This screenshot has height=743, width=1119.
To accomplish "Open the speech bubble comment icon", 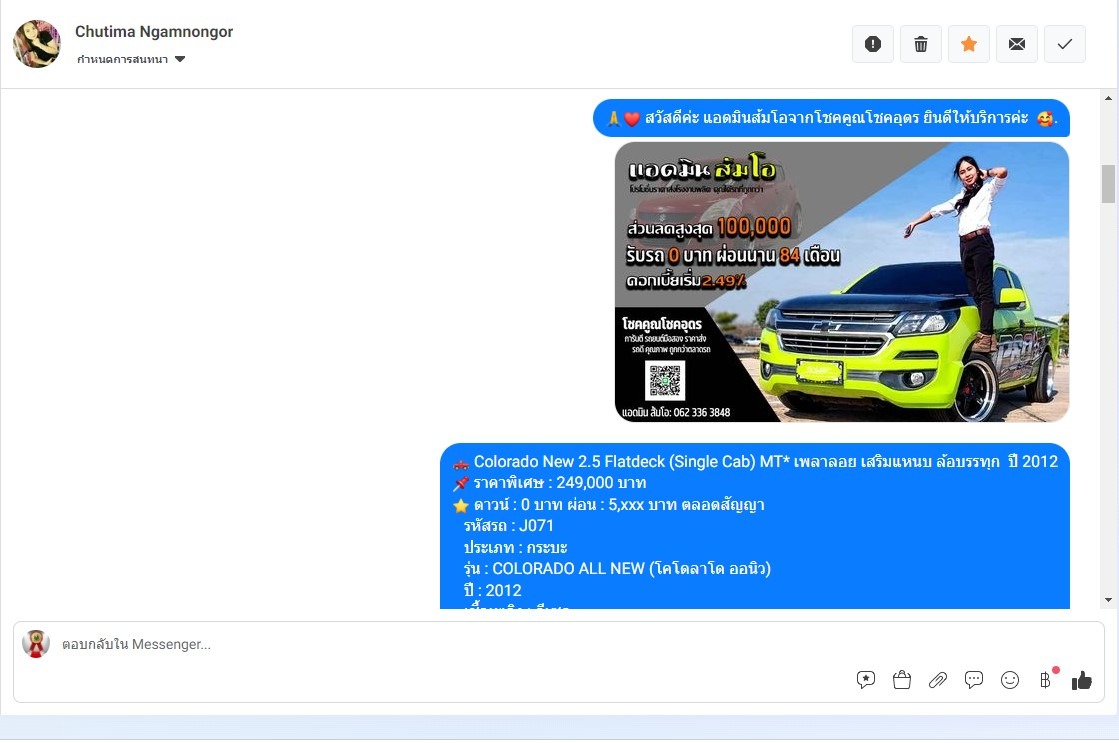I will pyautogui.click(x=973, y=679).
